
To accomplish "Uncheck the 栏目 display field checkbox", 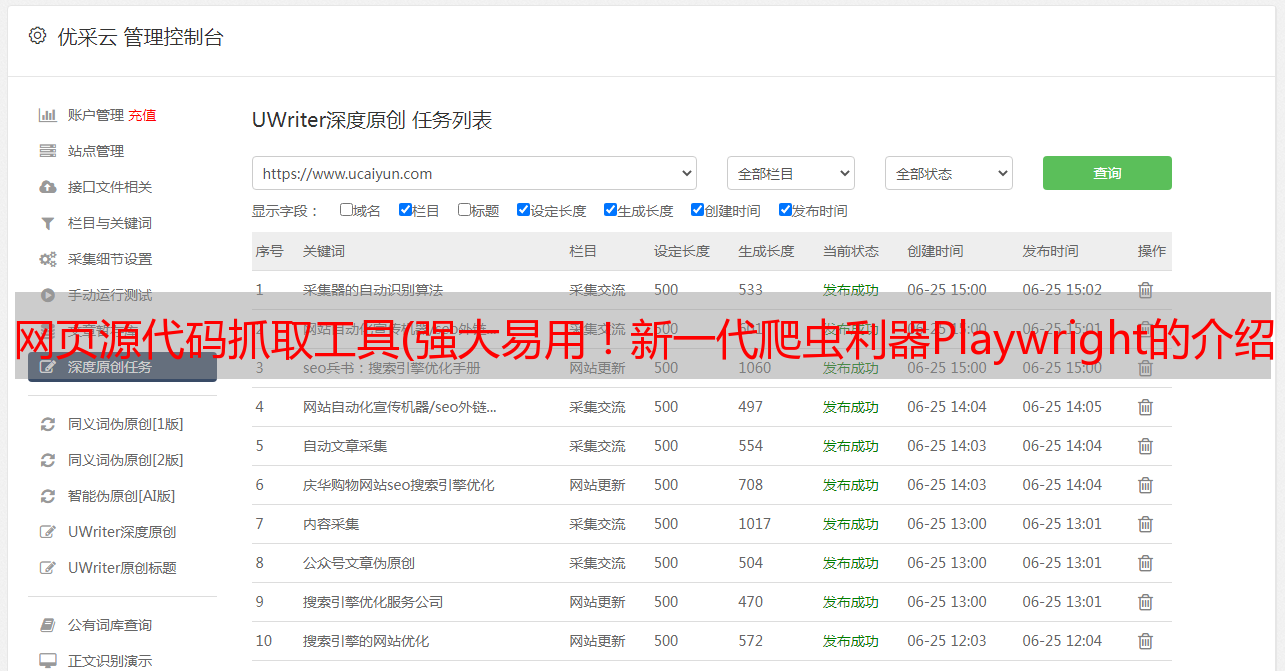I will click(405, 210).
